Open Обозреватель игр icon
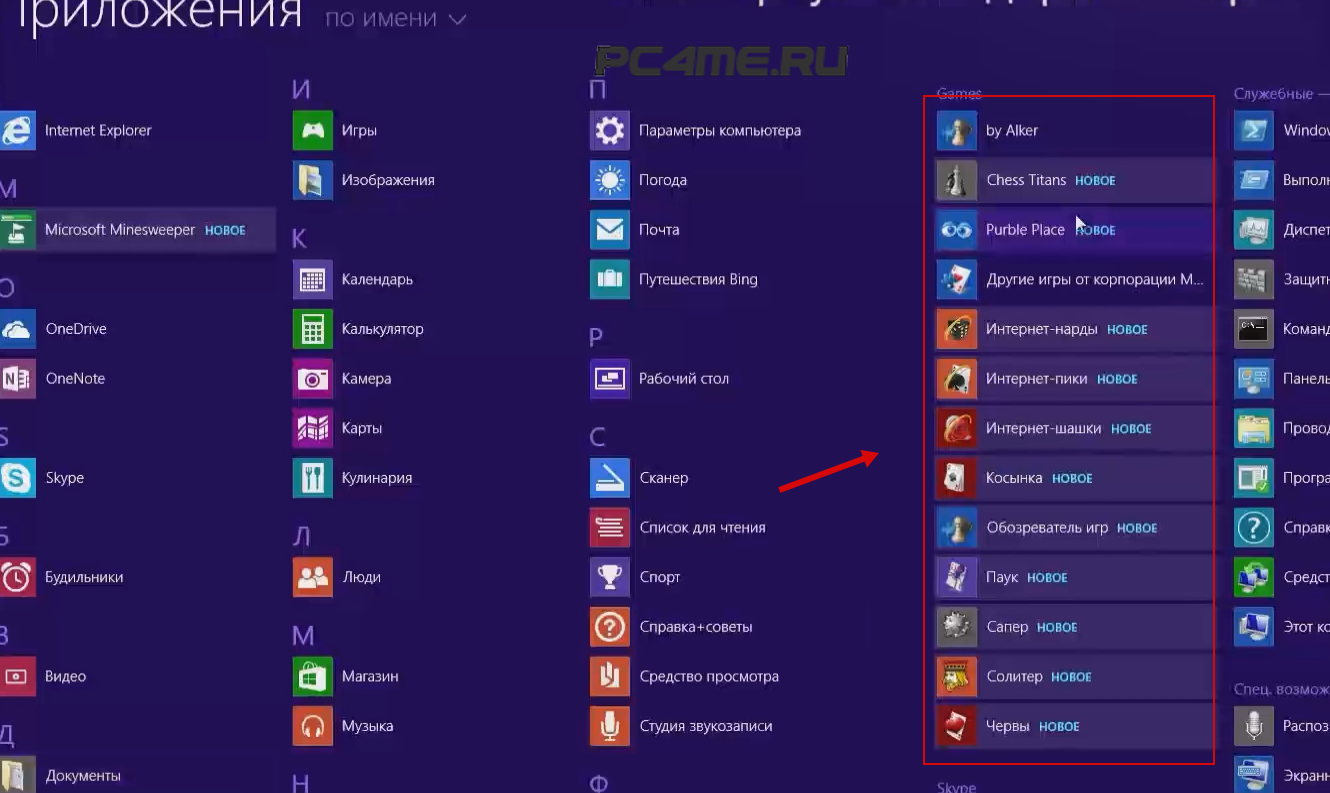This screenshot has width=1330, height=793. (x=957, y=527)
